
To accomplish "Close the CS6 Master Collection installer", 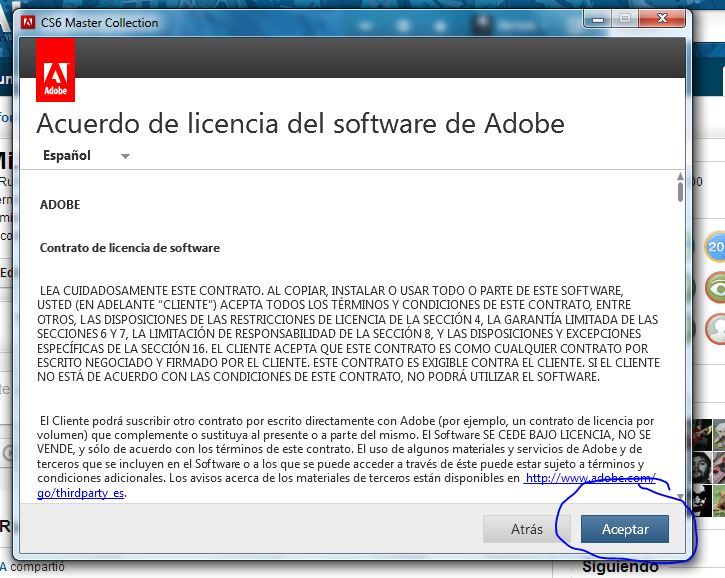I will 662,19.
